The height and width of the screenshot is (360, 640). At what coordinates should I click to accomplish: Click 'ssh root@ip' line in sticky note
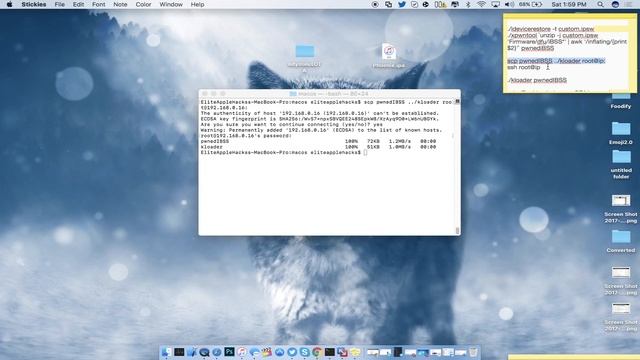point(524,67)
